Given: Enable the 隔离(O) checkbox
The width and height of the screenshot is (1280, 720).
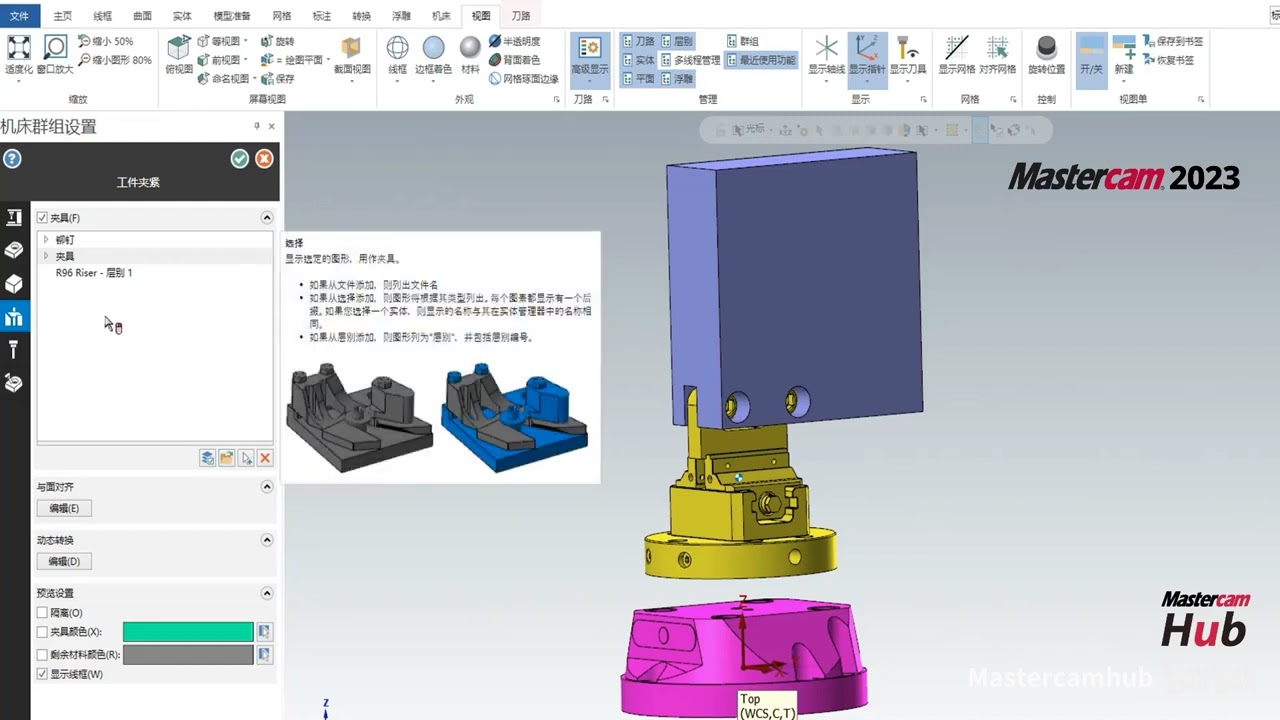Looking at the screenshot, I should point(42,613).
